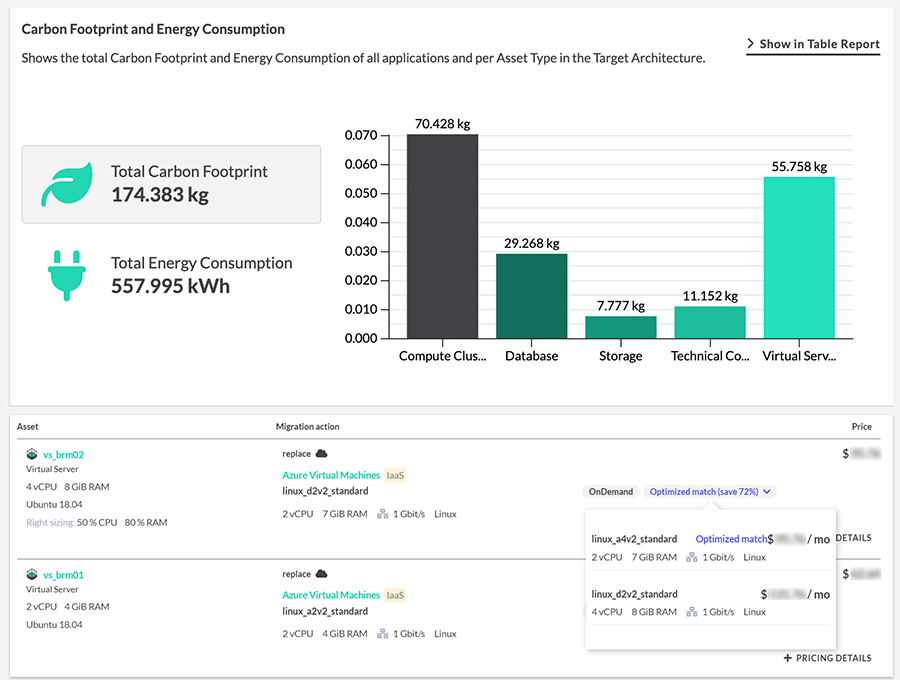Click the 11.152 kg bar label
The image size is (900, 687).
point(710,296)
